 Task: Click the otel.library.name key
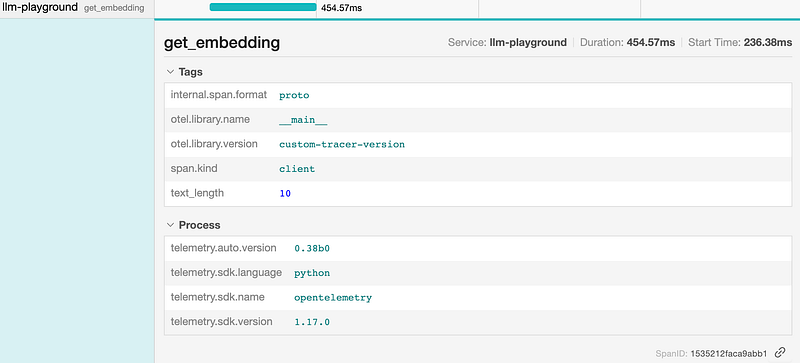210,119
